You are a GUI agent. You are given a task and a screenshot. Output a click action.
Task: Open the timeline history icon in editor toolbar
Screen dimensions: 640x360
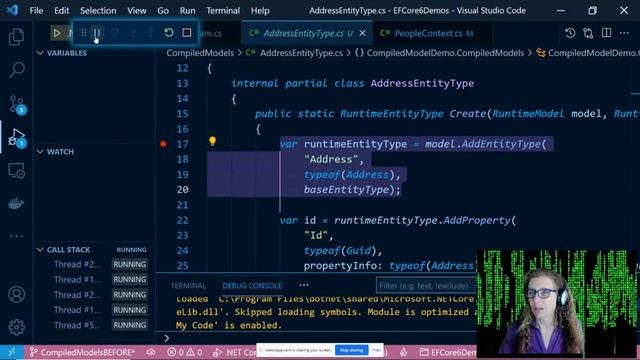570,33
